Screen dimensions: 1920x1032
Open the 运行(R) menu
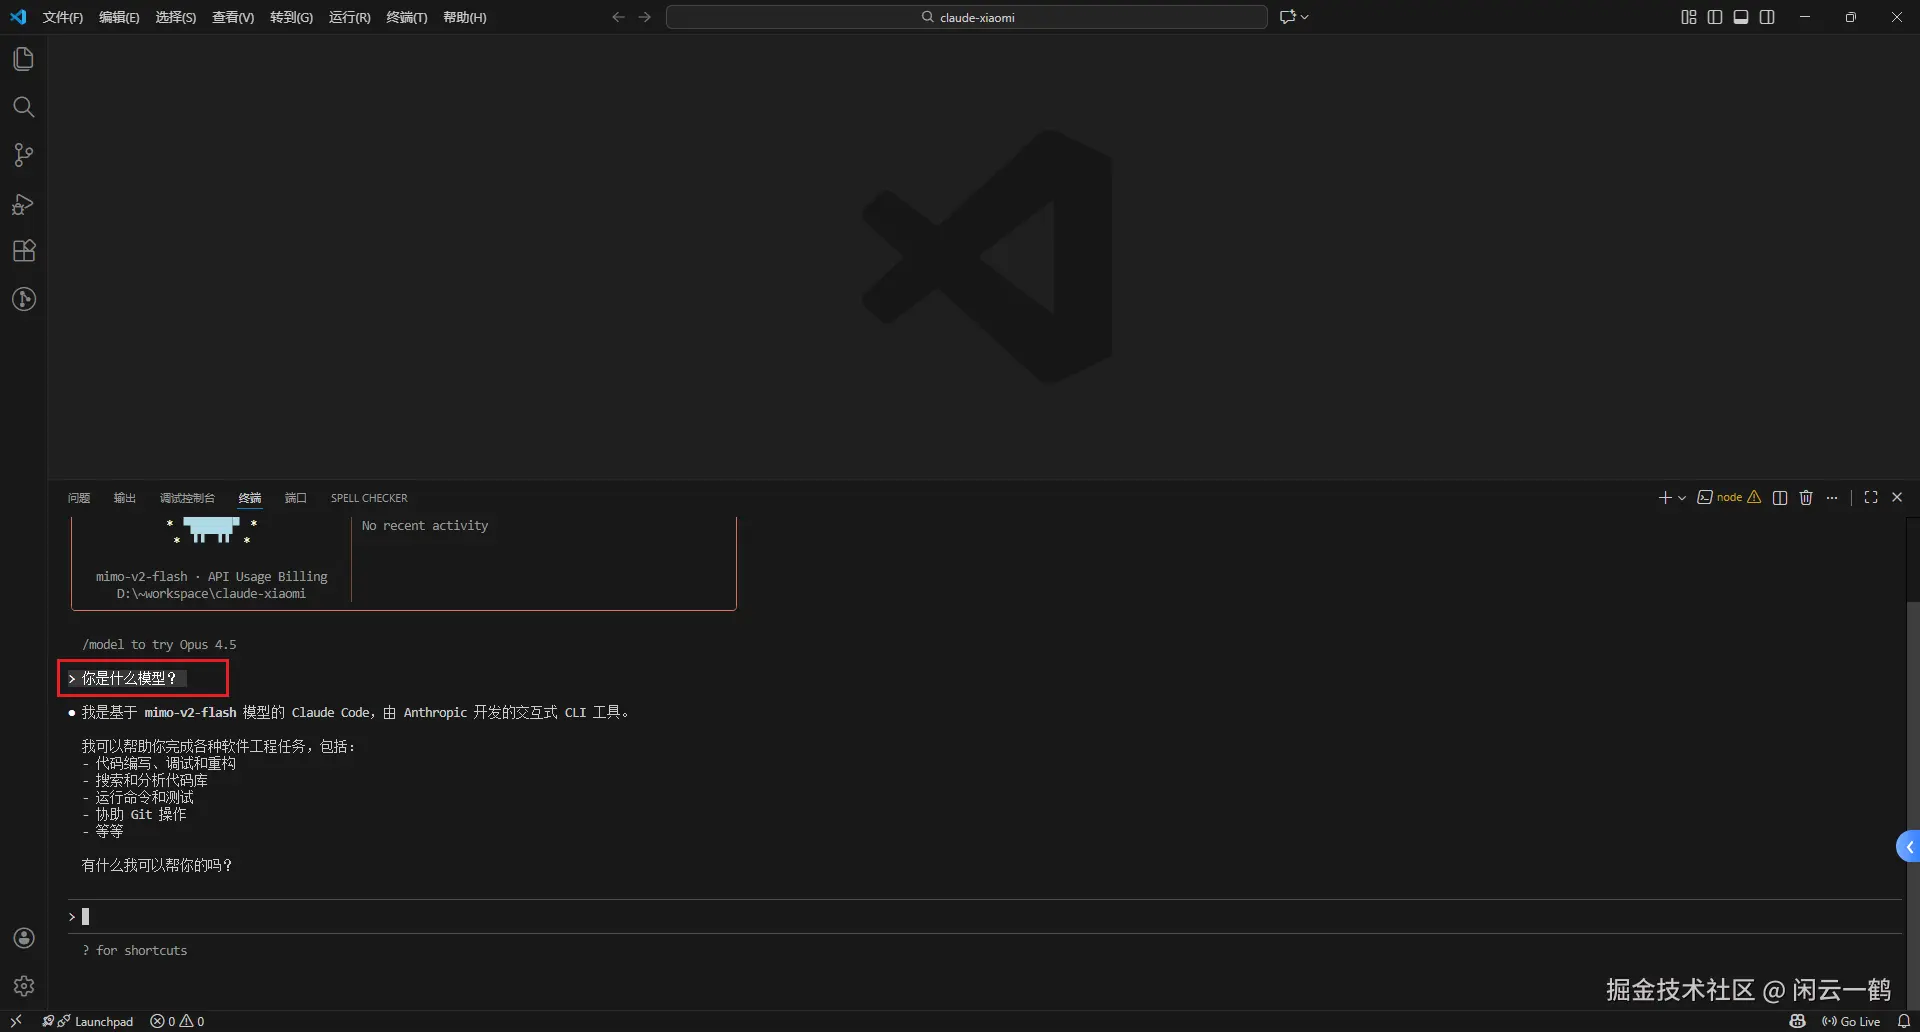point(350,17)
